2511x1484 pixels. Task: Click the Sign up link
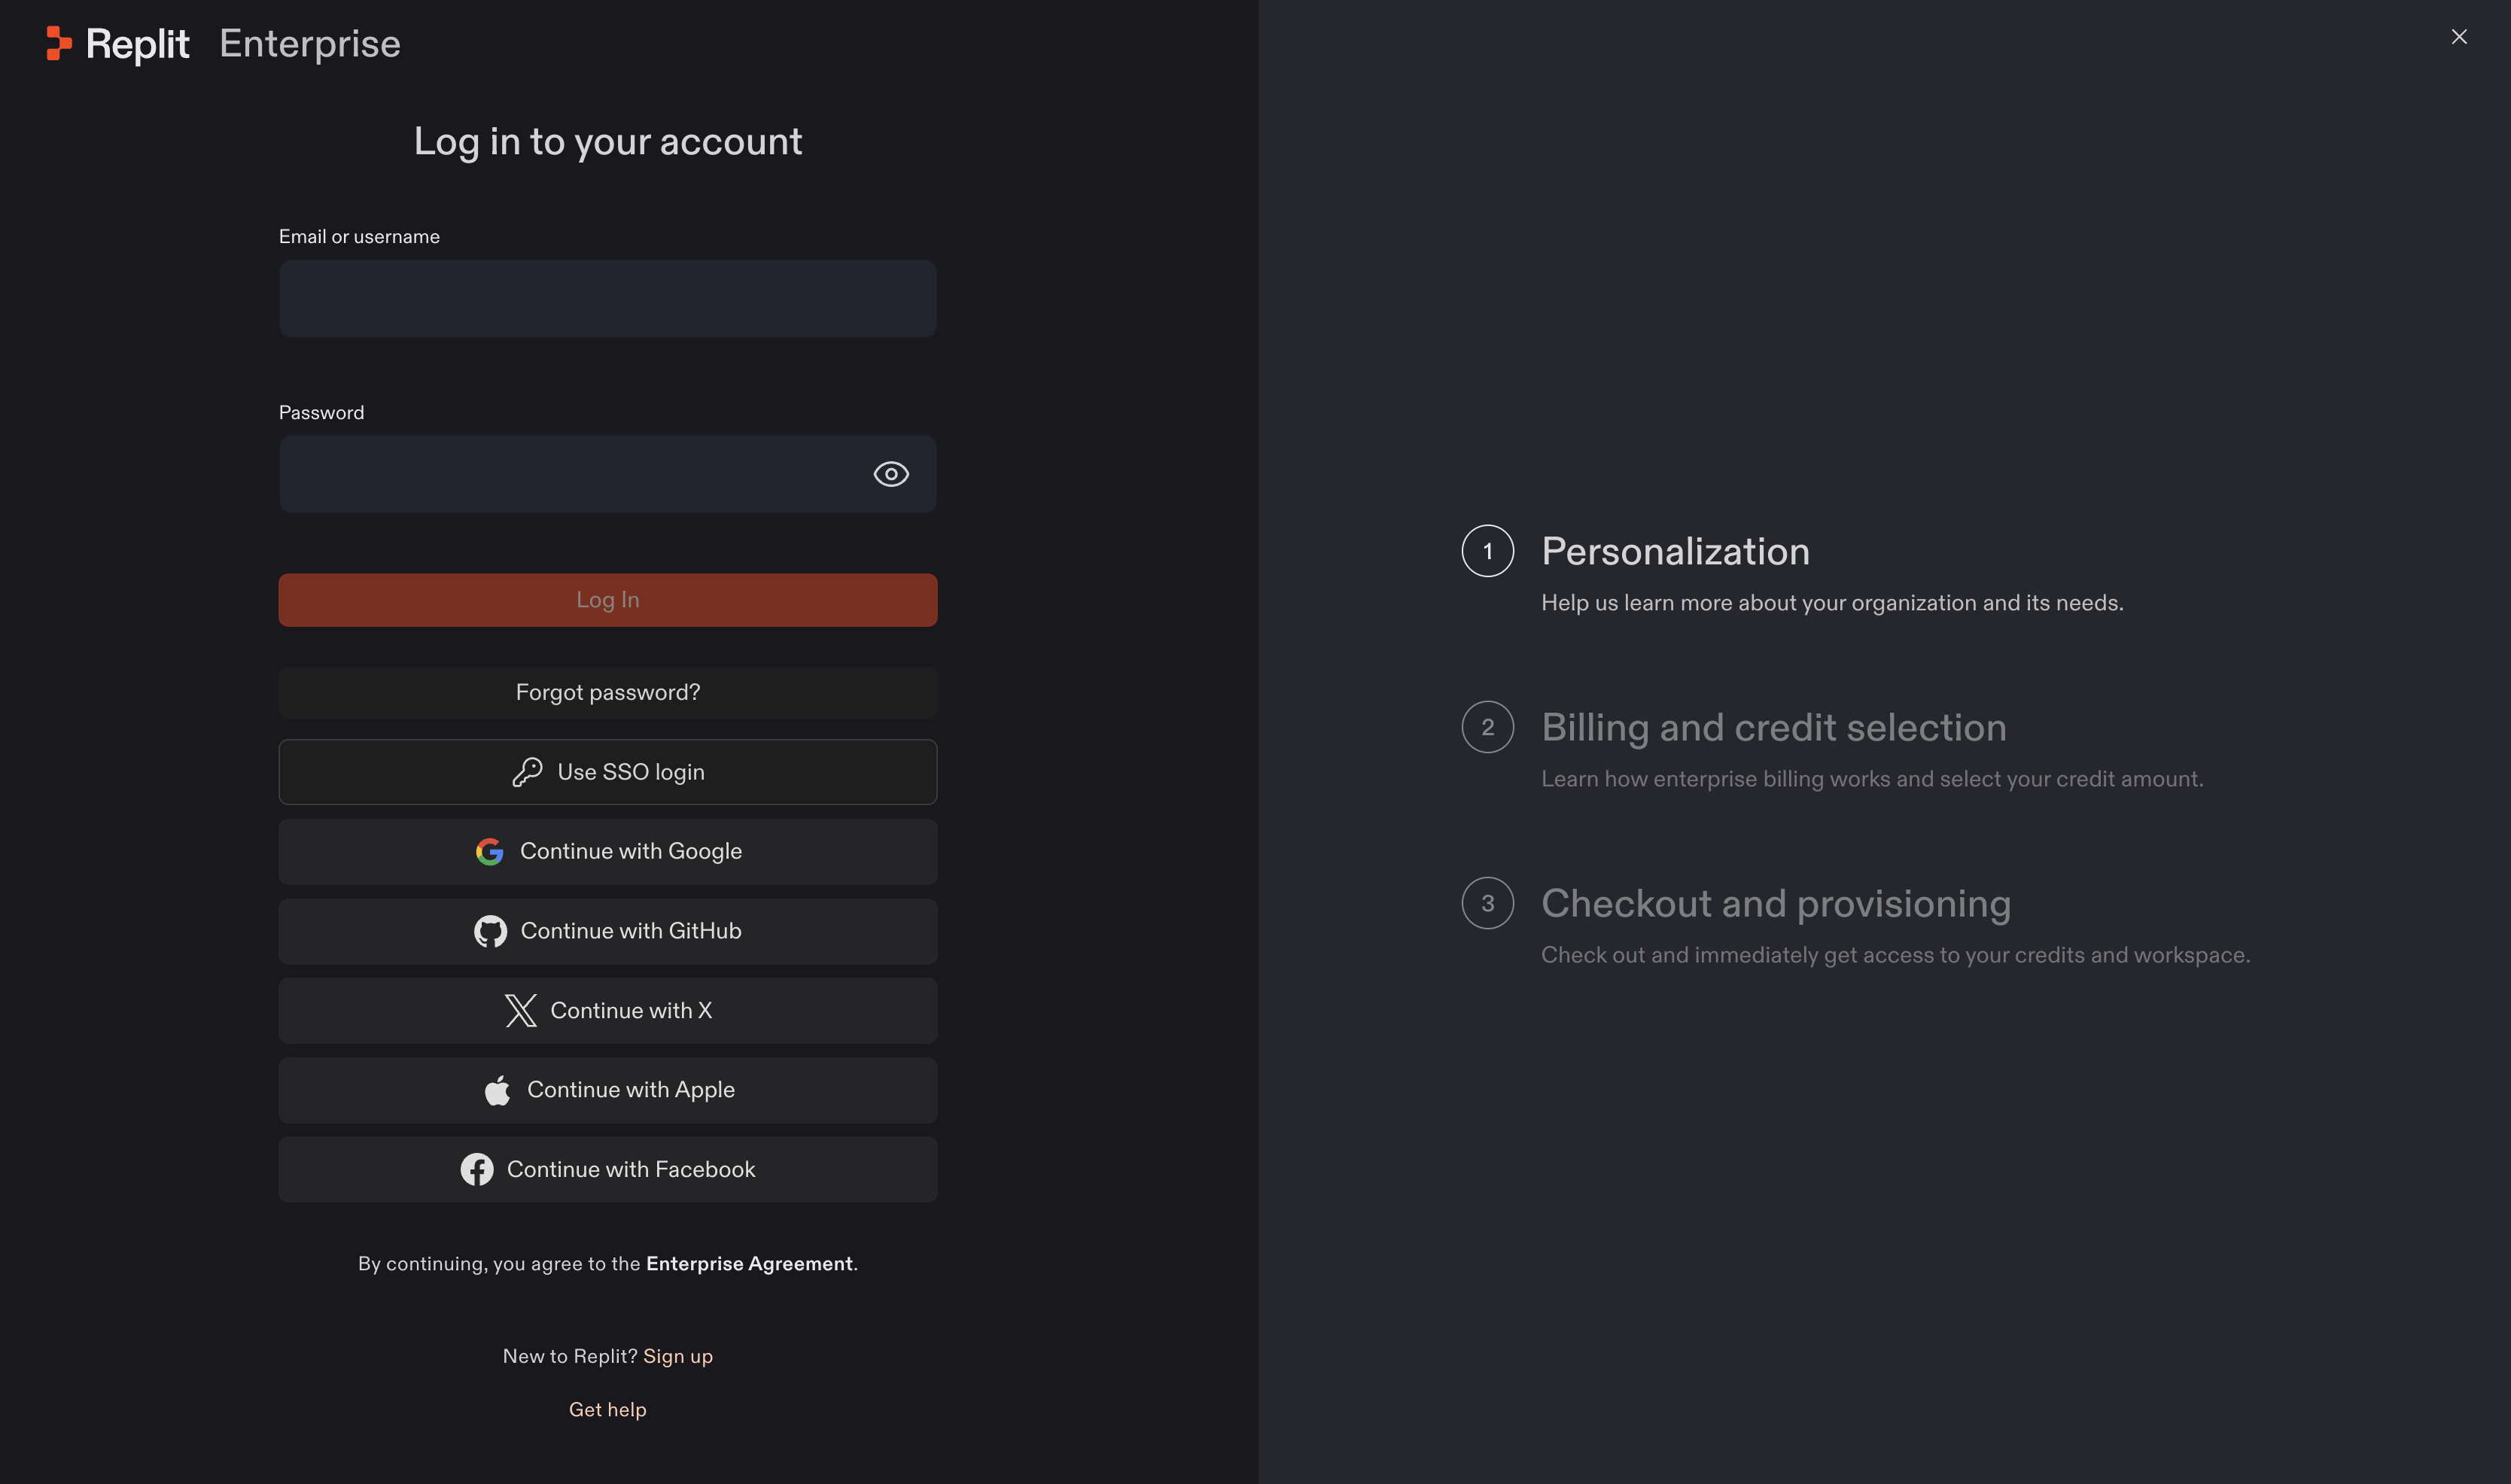(x=678, y=1356)
